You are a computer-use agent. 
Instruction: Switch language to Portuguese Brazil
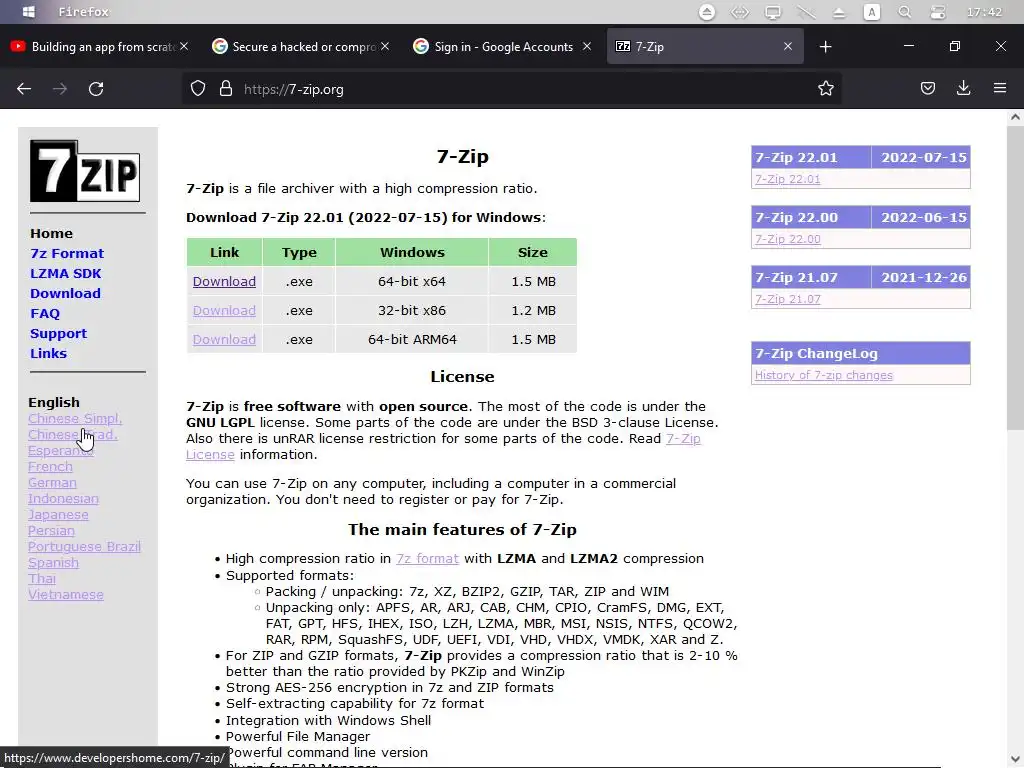84,547
